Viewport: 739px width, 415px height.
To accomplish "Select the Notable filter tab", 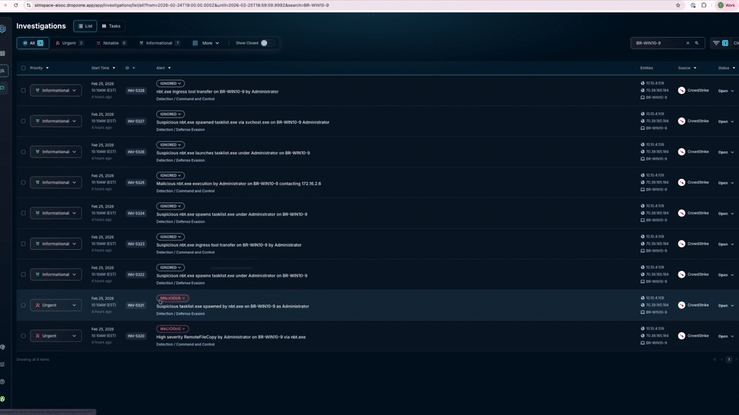I will (x=110, y=43).
